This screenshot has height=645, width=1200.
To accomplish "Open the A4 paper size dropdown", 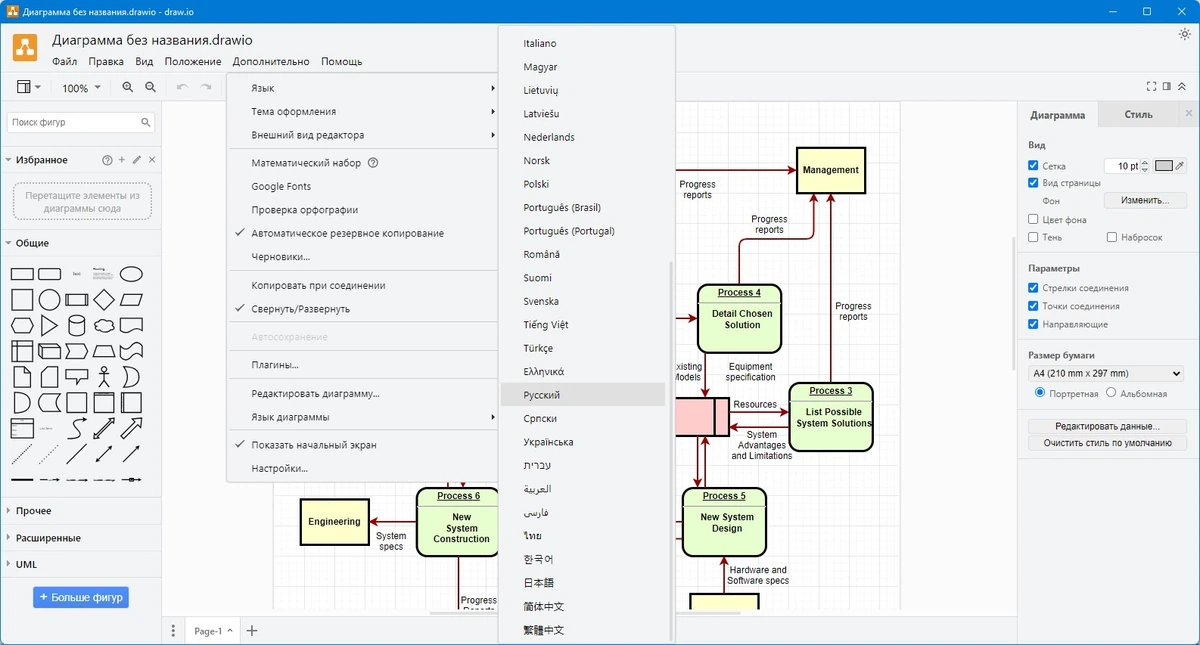I will point(1106,374).
